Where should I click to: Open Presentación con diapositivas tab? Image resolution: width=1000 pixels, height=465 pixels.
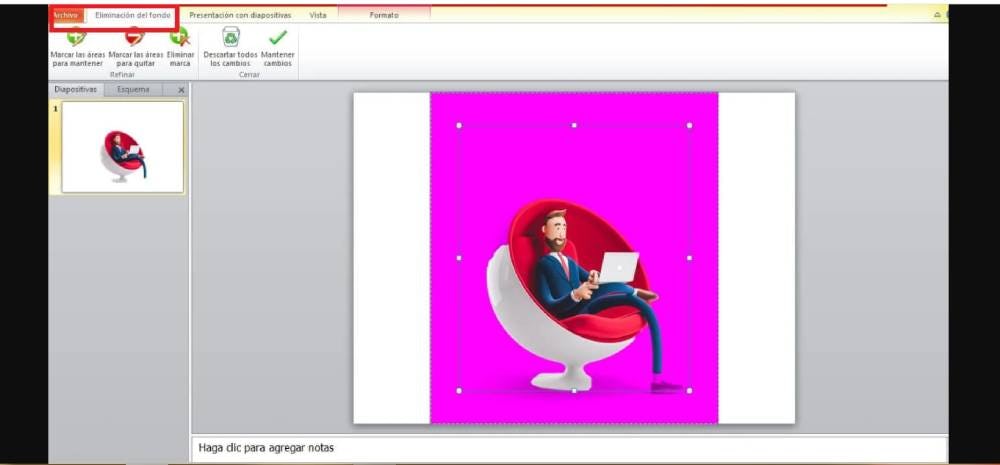pyautogui.click(x=240, y=15)
